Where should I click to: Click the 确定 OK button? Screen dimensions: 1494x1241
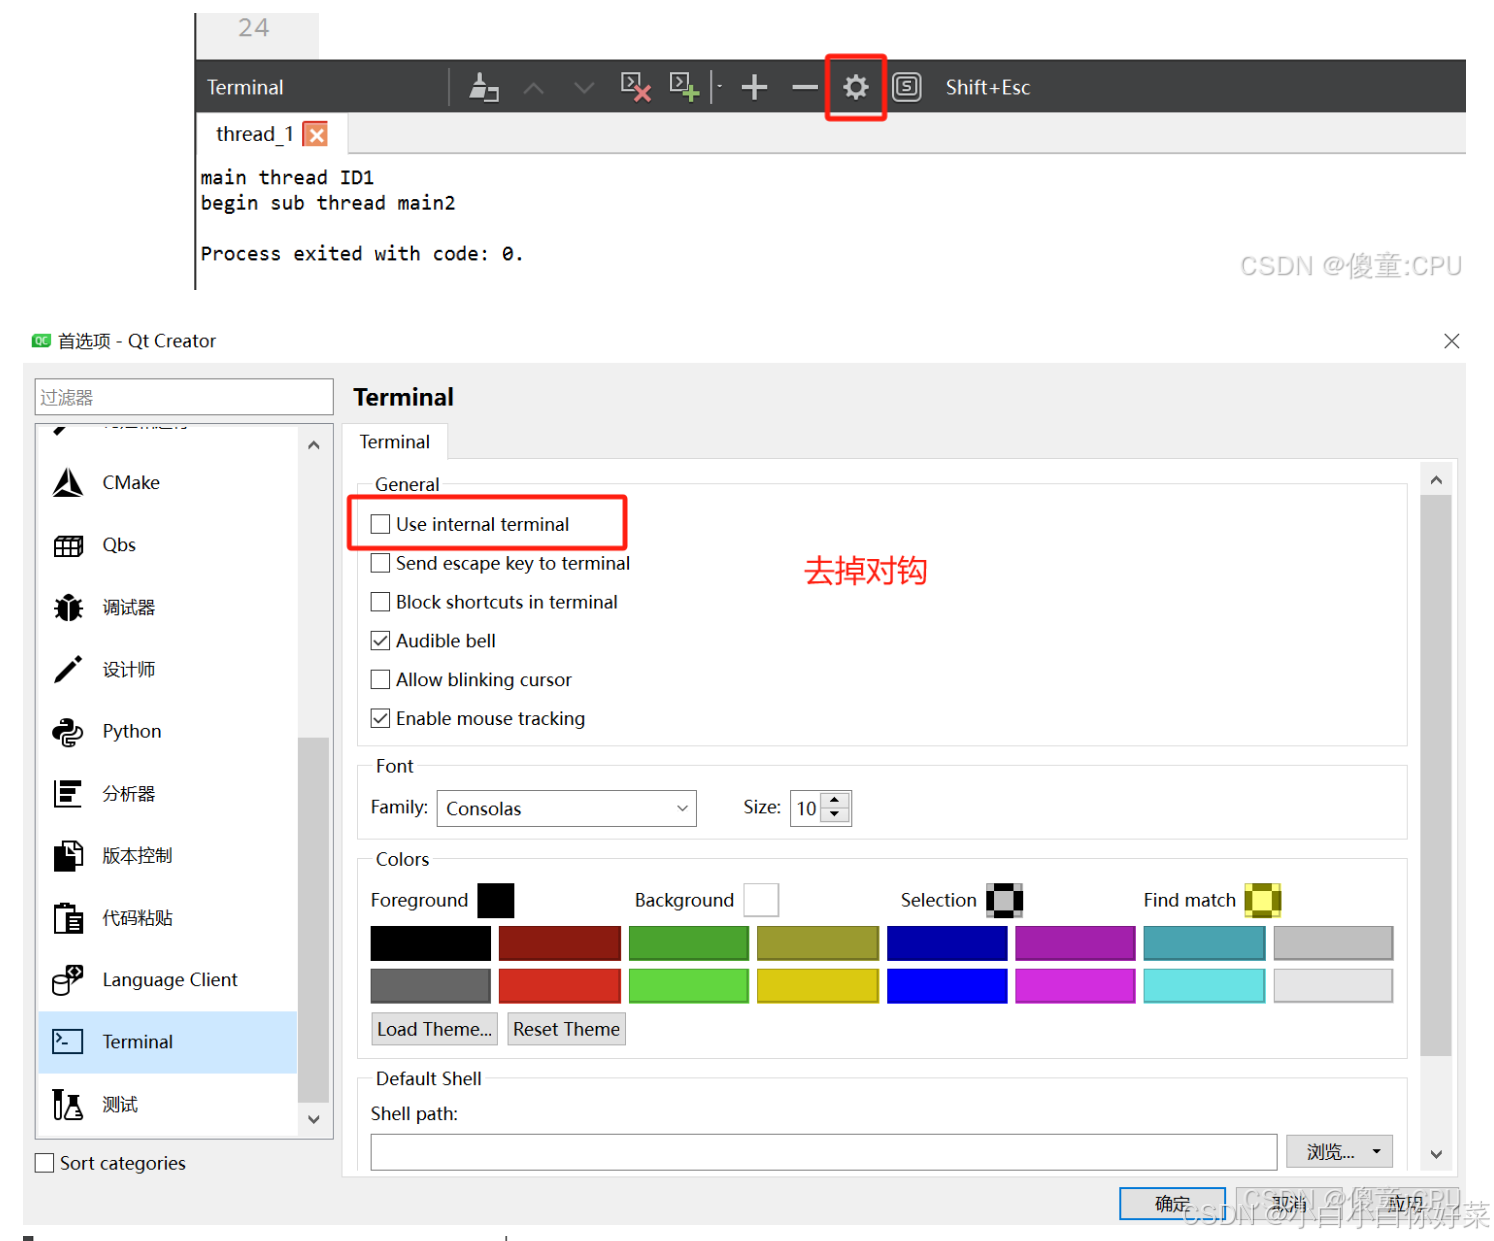coord(1172,1203)
